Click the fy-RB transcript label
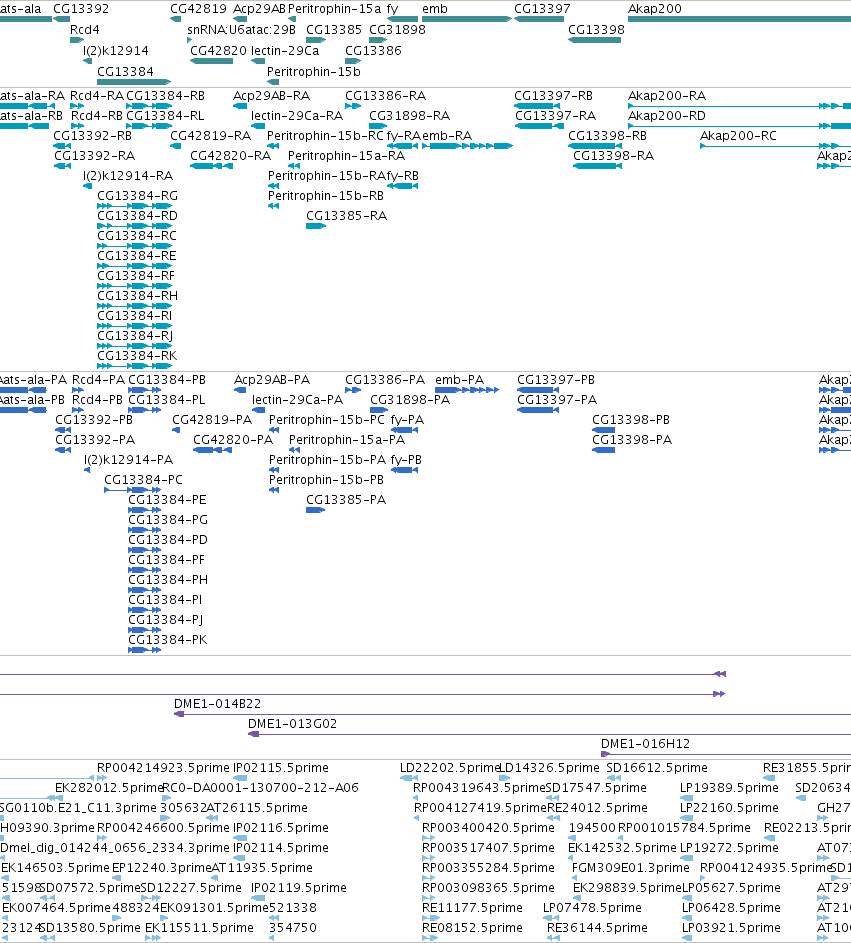The height and width of the screenshot is (943, 851). [403, 176]
